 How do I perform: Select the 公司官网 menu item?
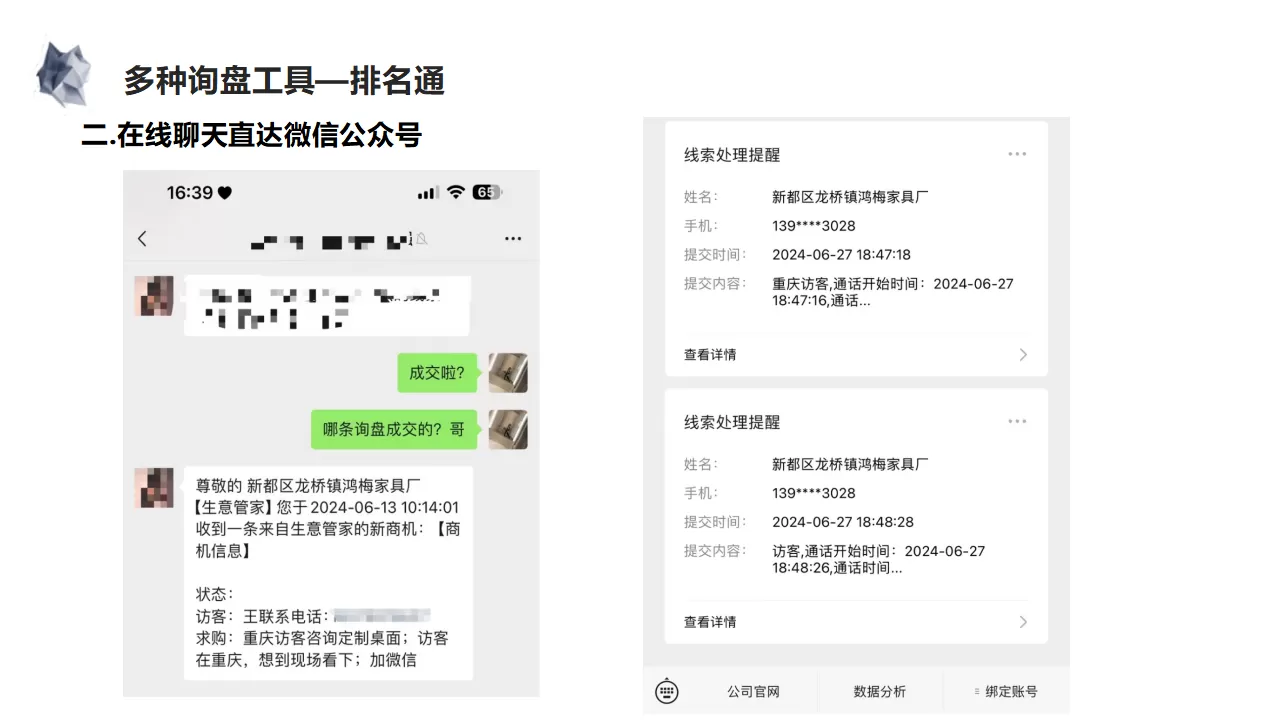(x=754, y=691)
